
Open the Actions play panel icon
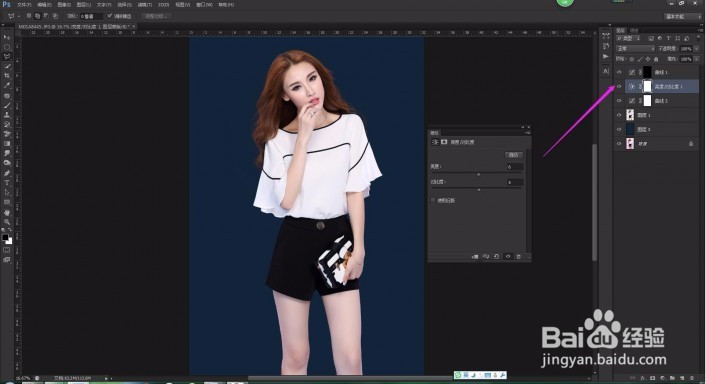coord(606,56)
